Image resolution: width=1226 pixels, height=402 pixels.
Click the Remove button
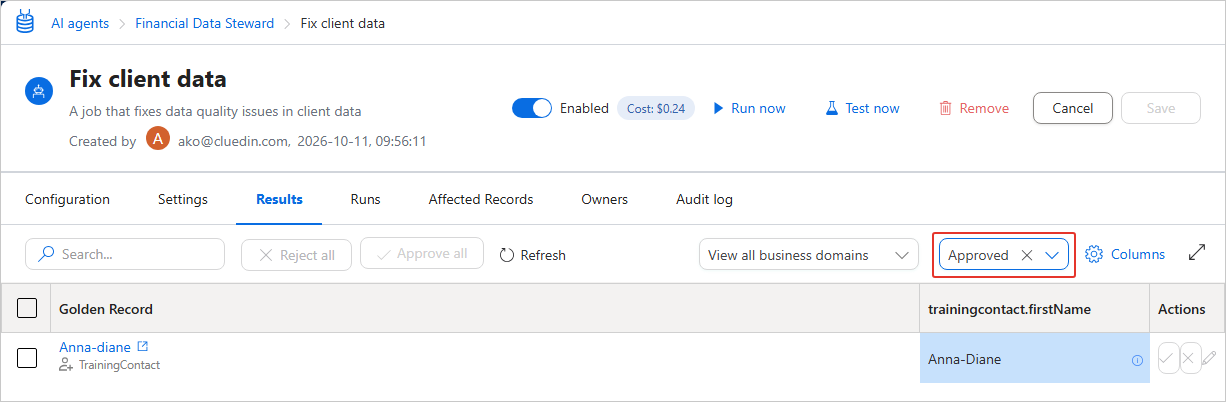[974, 108]
